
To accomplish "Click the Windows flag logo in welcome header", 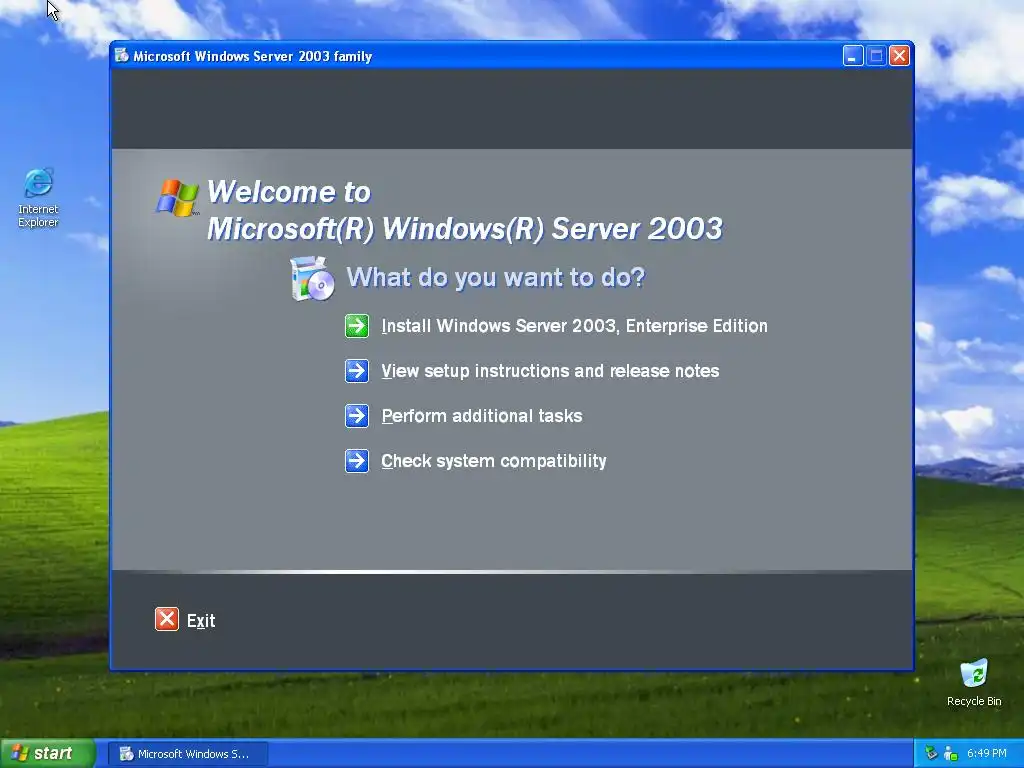I will pos(177,197).
